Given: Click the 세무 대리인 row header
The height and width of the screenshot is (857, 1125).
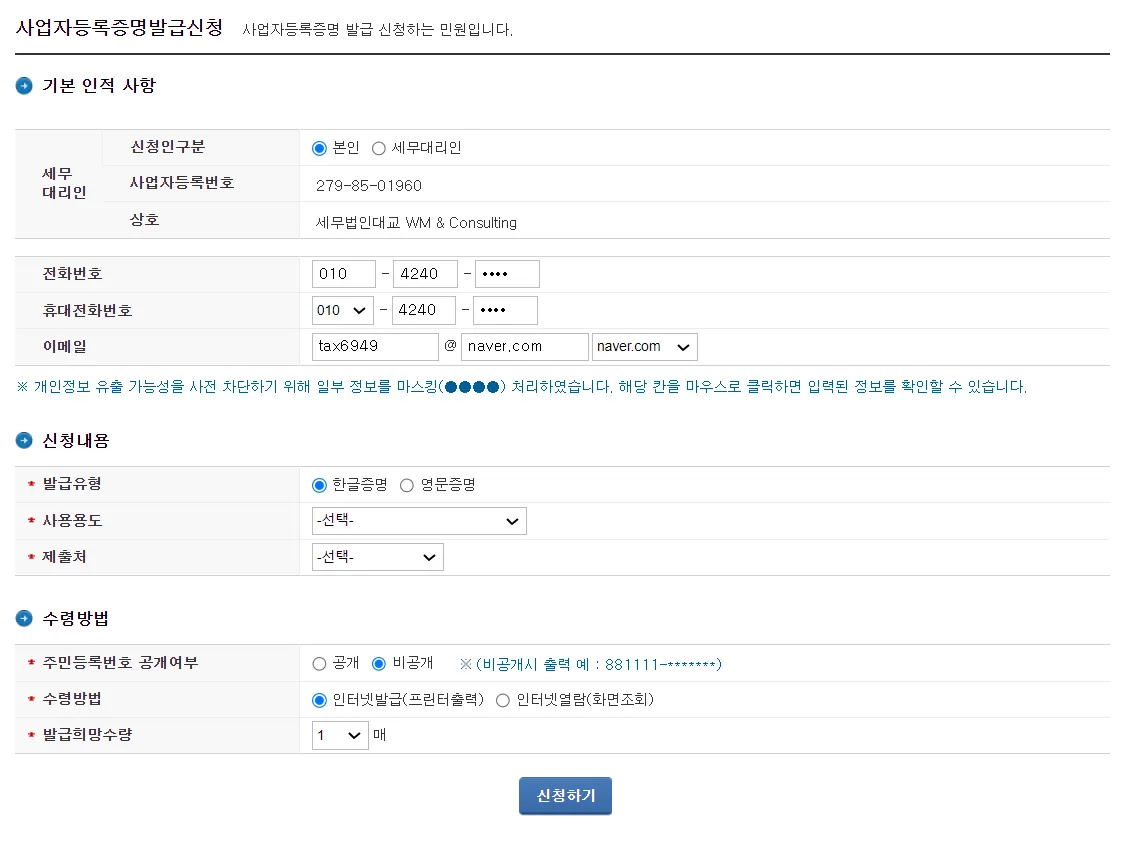Looking at the screenshot, I should [64, 183].
